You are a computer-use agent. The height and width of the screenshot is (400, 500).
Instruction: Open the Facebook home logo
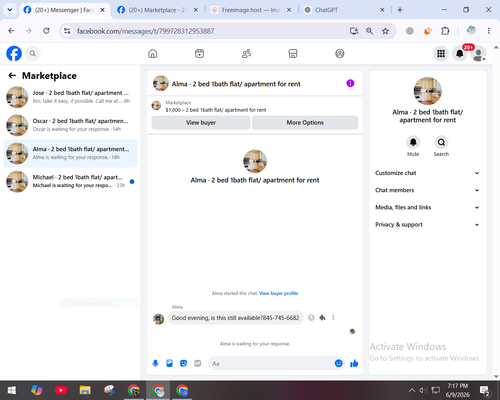click(14, 53)
